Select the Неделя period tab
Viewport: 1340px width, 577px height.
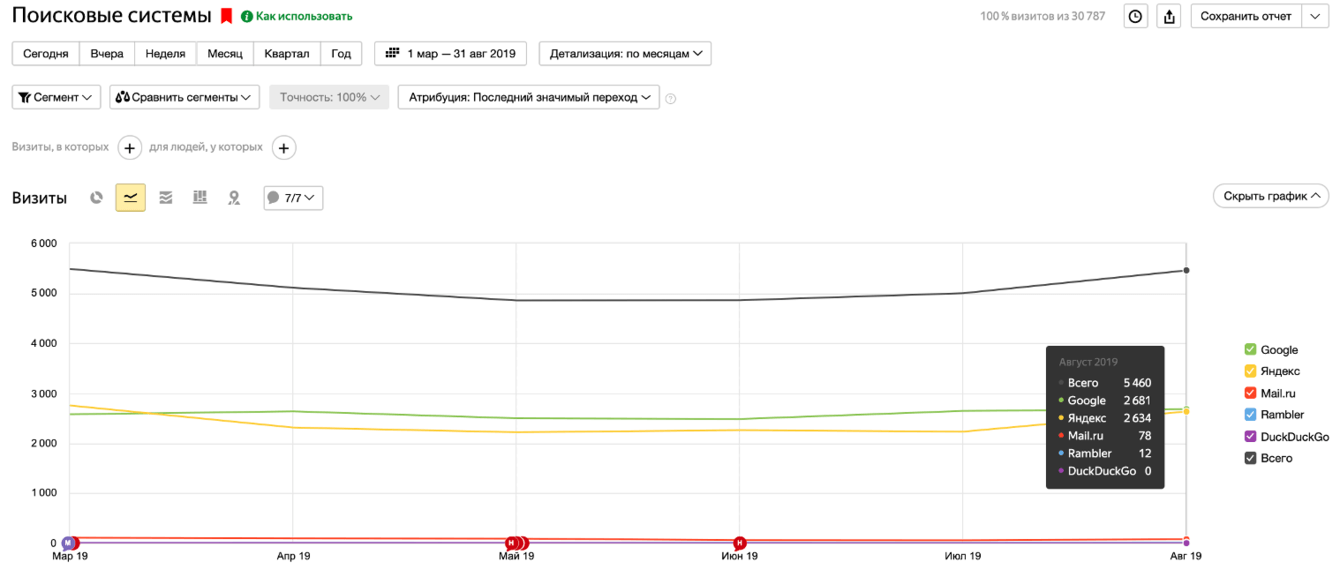(x=165, y=53)
